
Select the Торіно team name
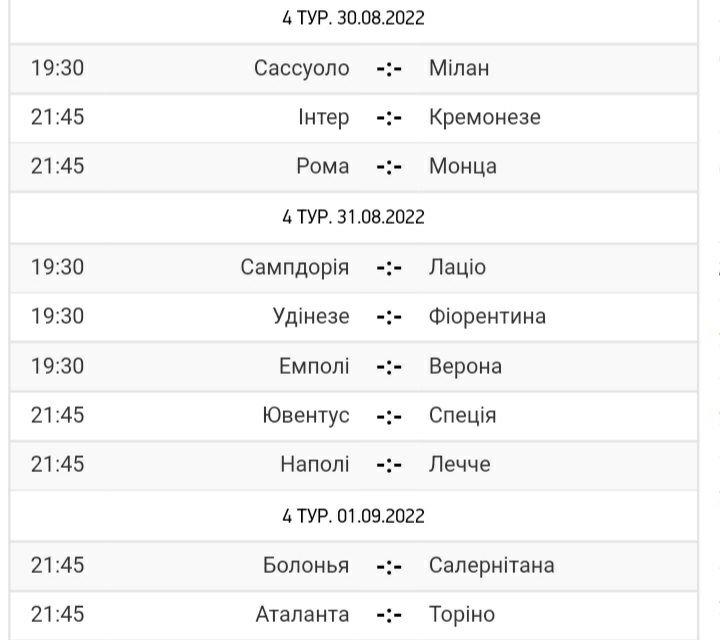pyautogui.click(x=461, y=614)
